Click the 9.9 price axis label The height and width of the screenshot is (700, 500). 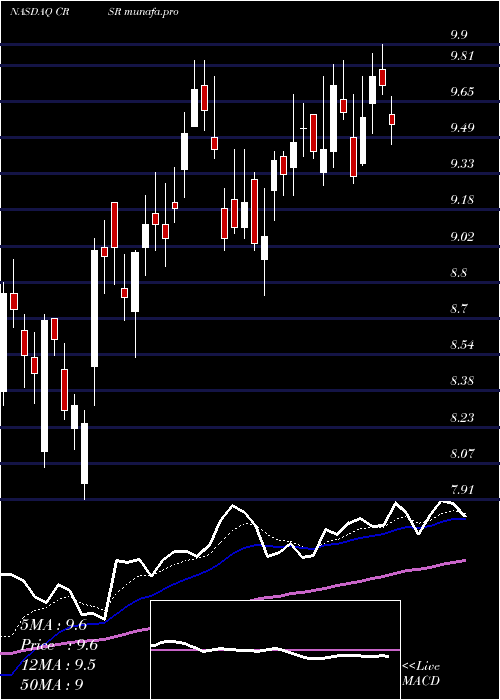click(458, 36)
